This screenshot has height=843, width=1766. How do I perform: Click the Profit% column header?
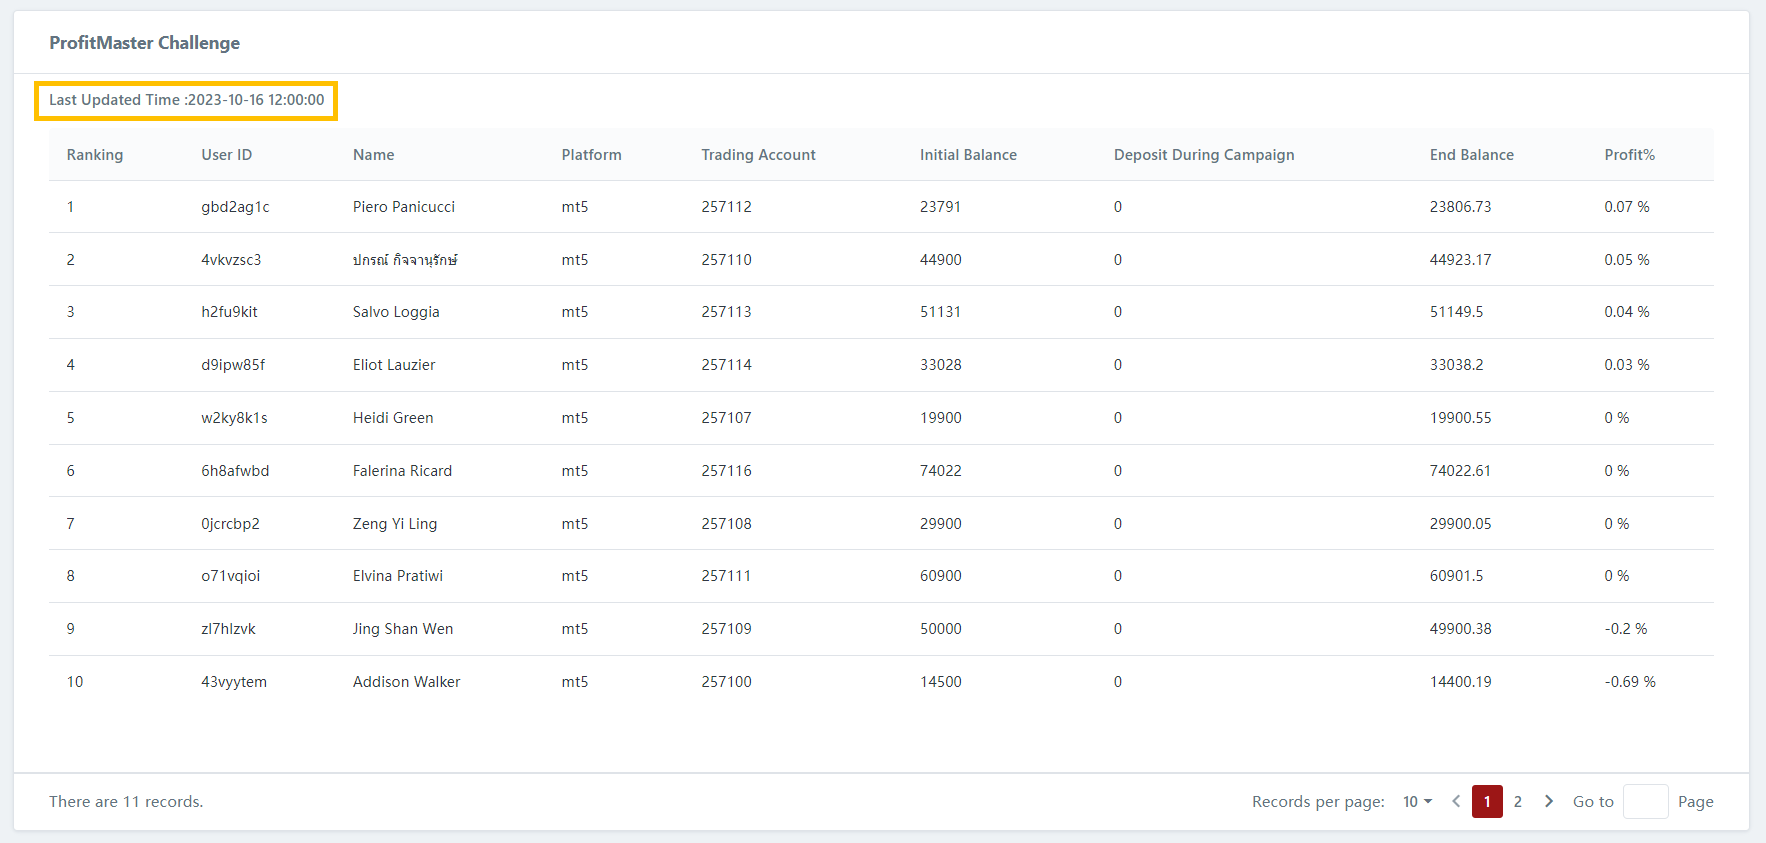tap(1629, 155)
